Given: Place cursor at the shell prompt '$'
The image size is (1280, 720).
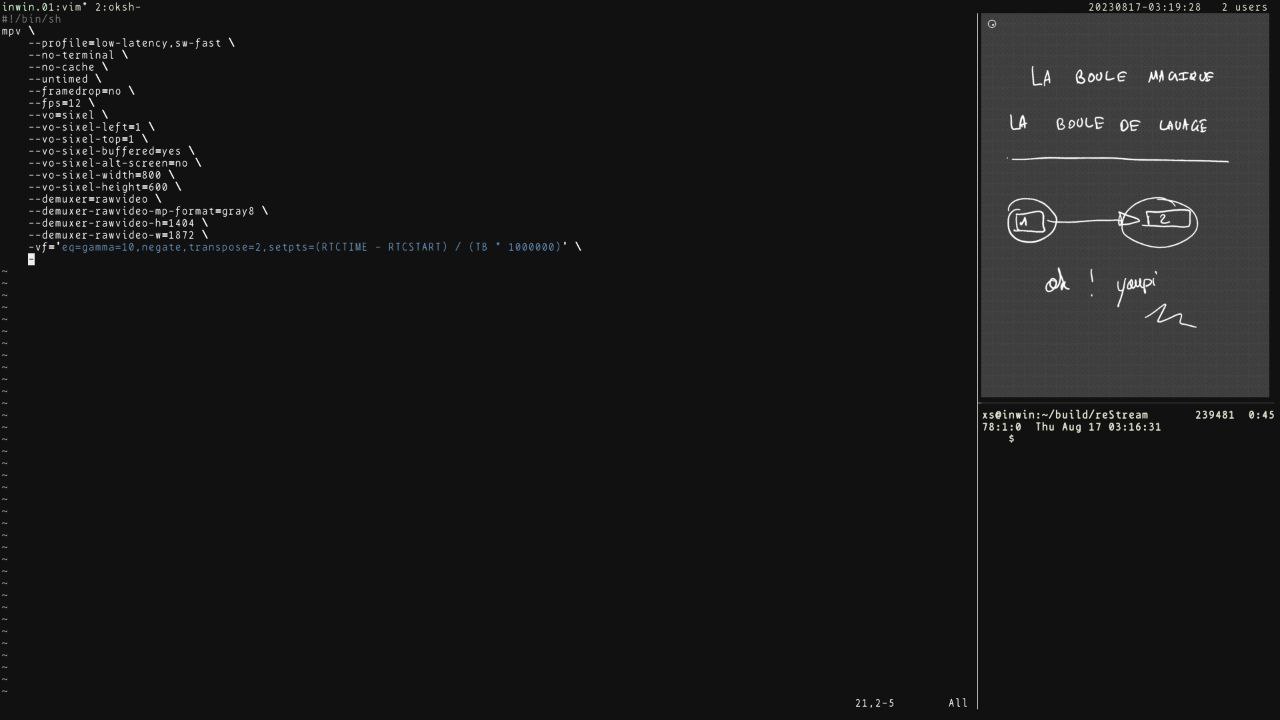Looking at the screenshot, I should click(1011, 439).
